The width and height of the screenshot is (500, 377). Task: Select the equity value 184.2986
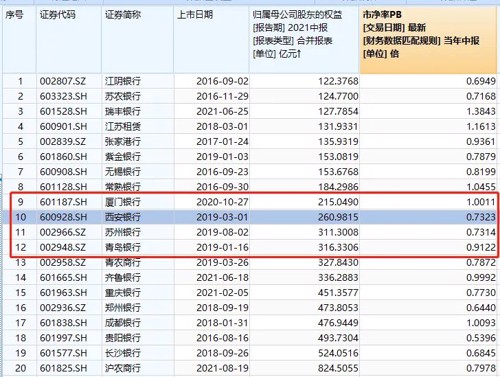[338, 187]
